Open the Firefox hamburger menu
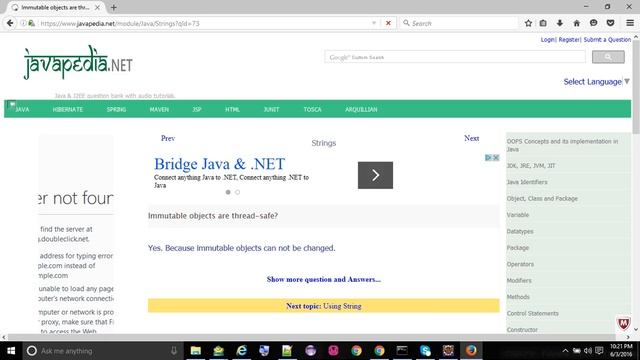Screen dimensions: 640x360 pyautogui.click(x=630, y=23)
